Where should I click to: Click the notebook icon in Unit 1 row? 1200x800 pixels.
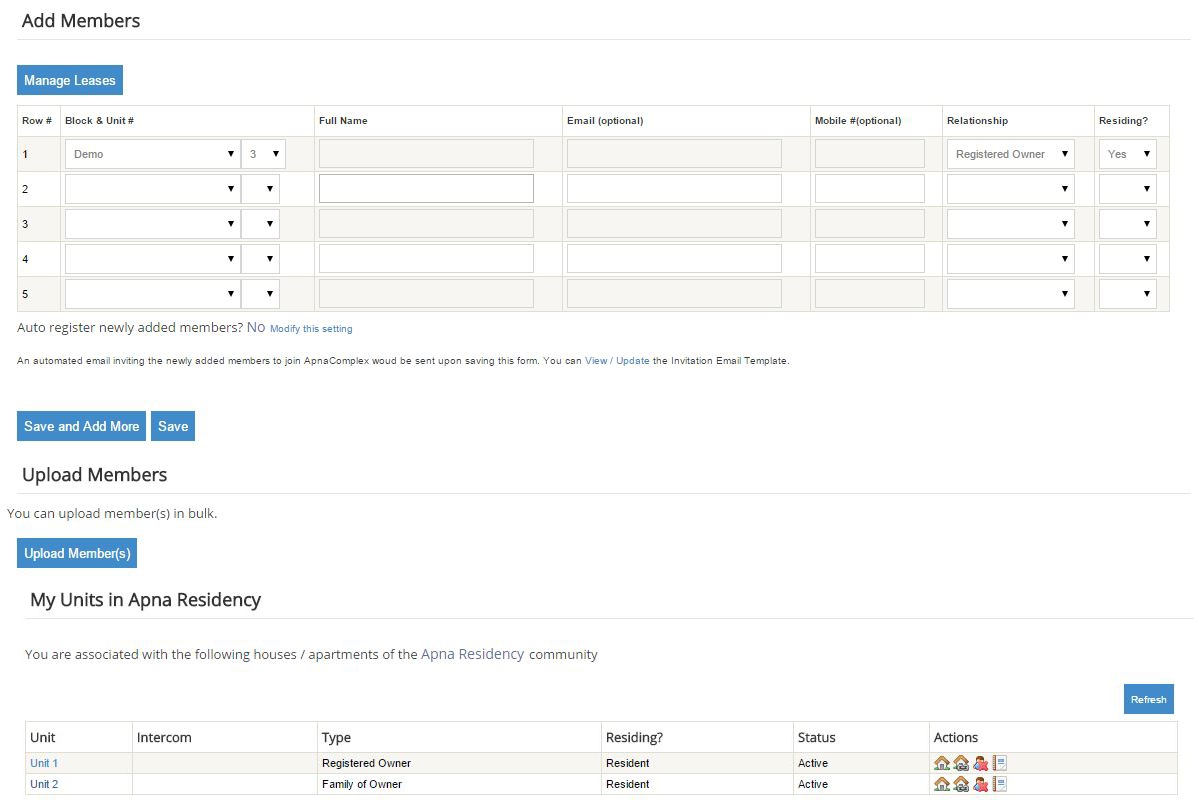[x=1000, y=763]
